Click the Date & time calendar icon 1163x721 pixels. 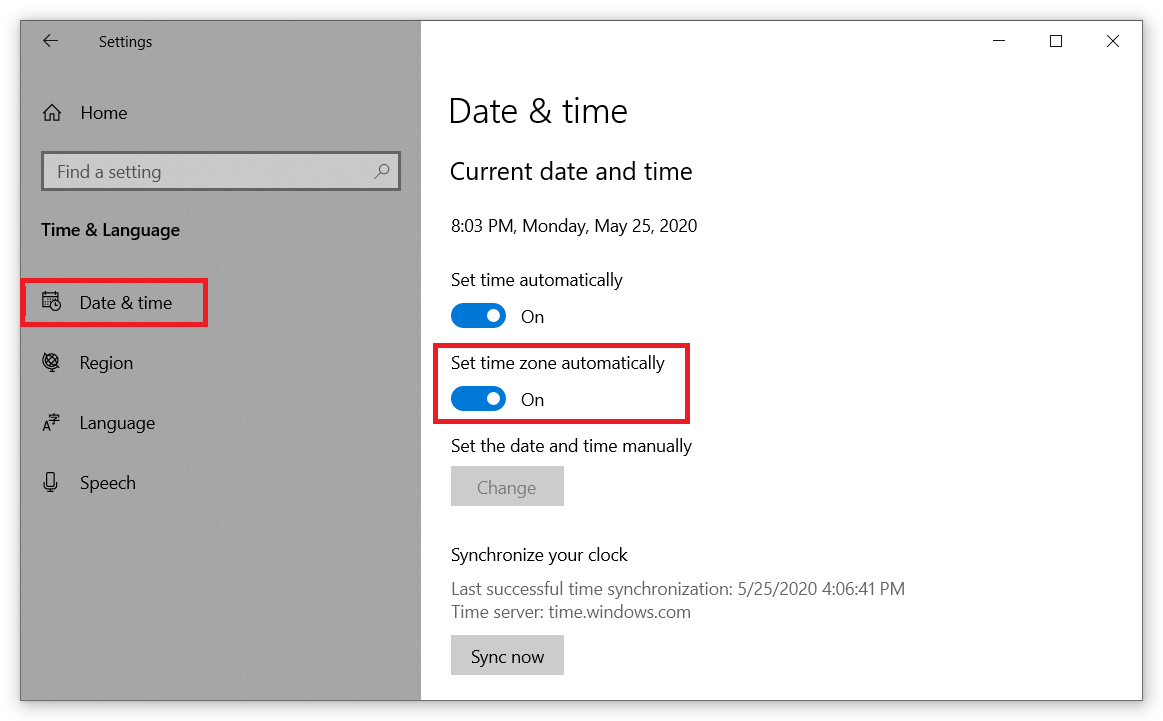click(51, 302)
